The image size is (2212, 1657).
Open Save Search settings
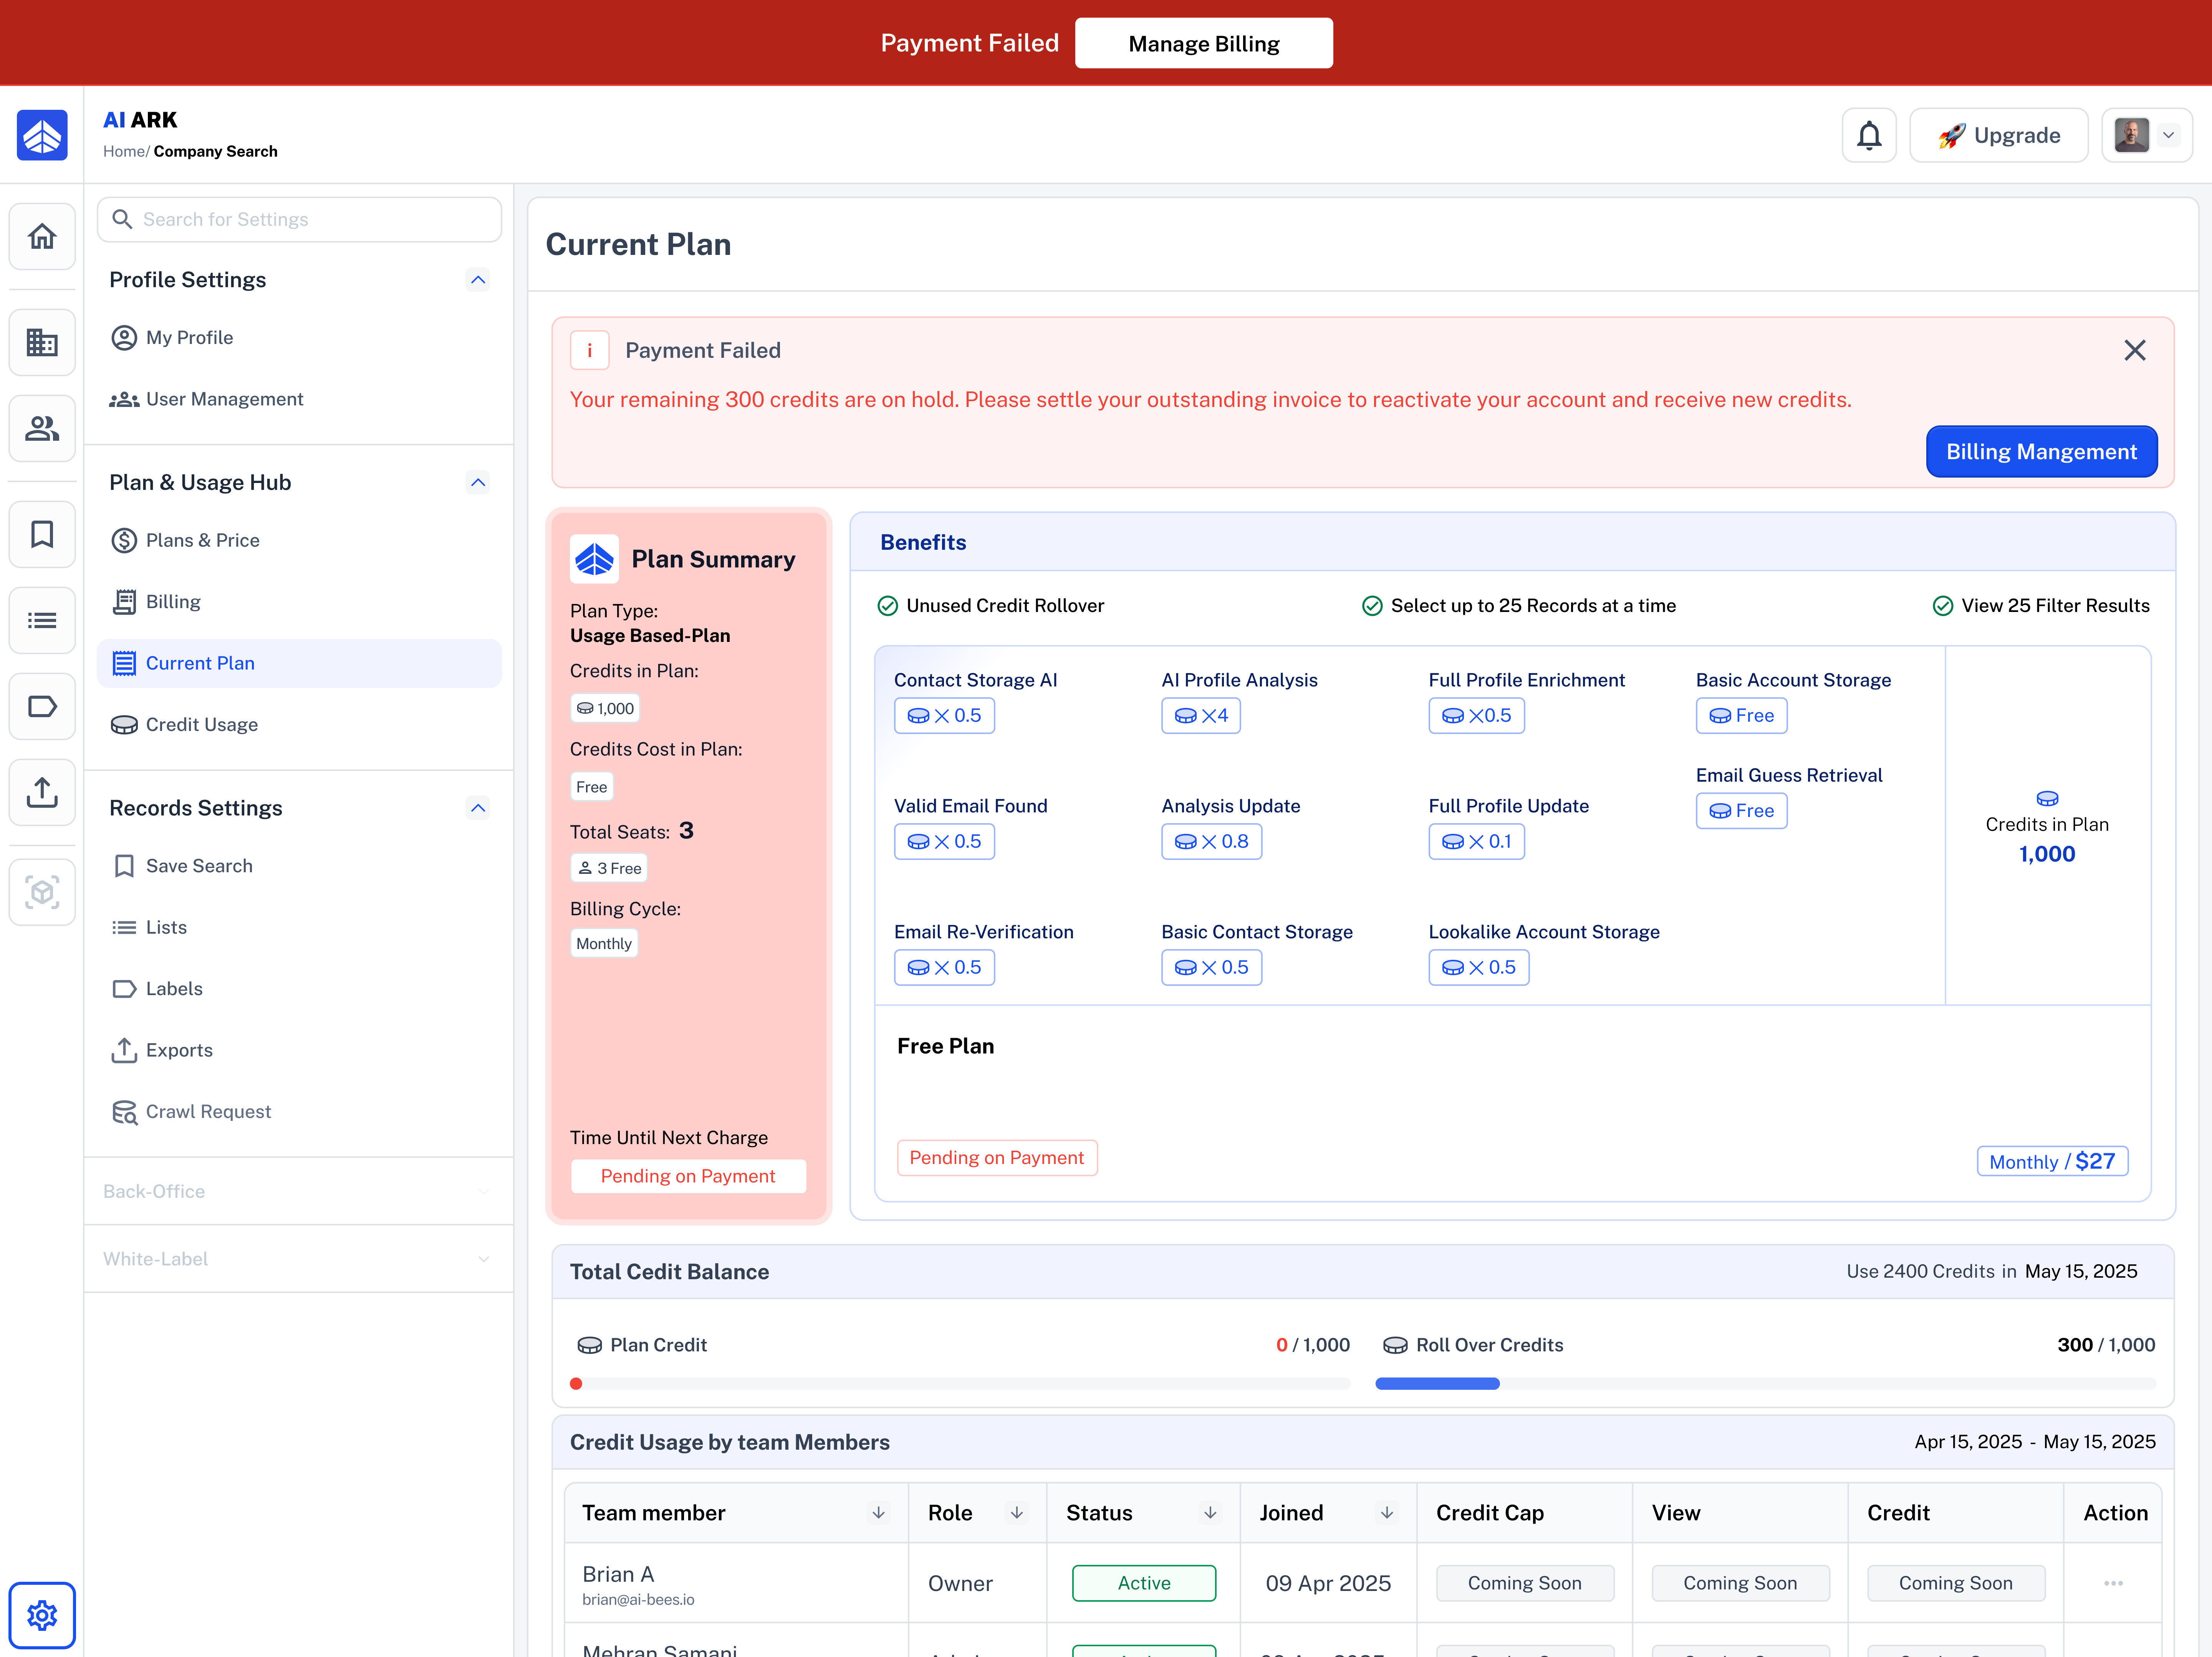tap(300, 866)
